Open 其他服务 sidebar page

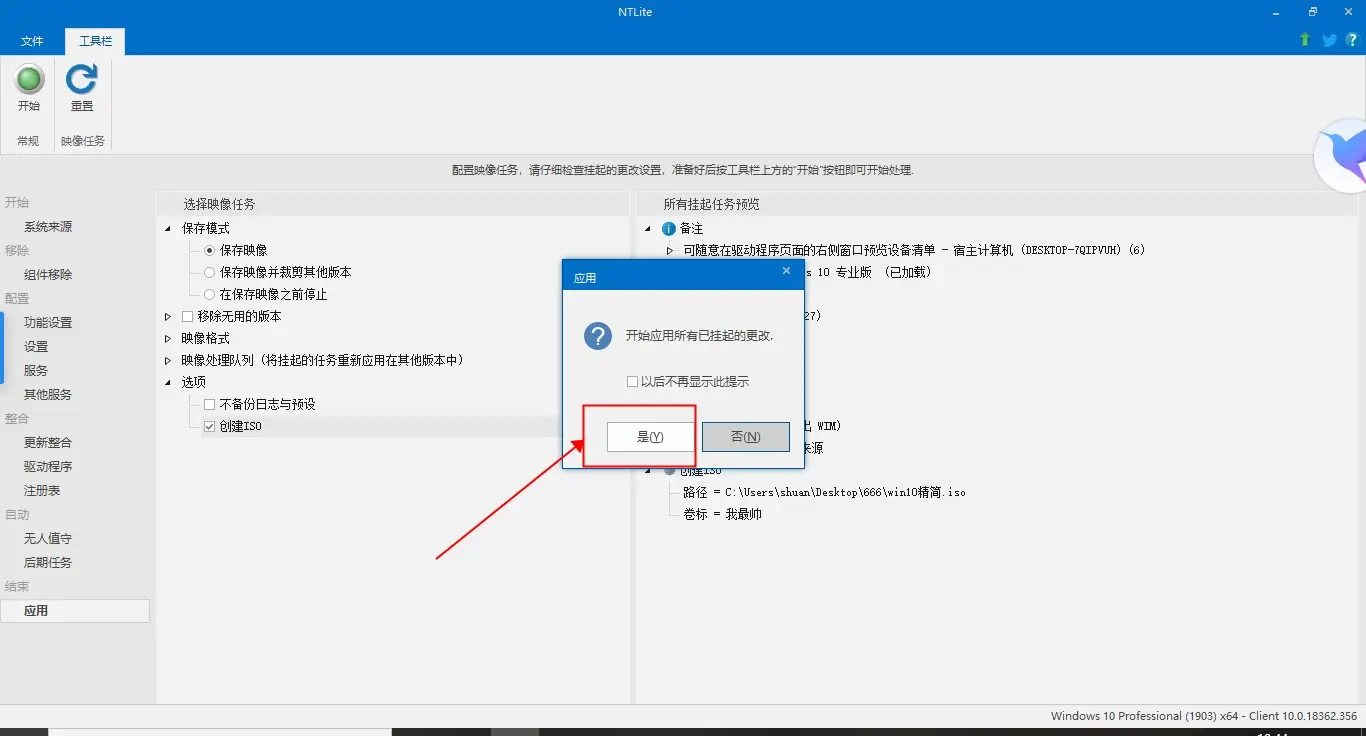pyautogui.click(x=48, y=394)
